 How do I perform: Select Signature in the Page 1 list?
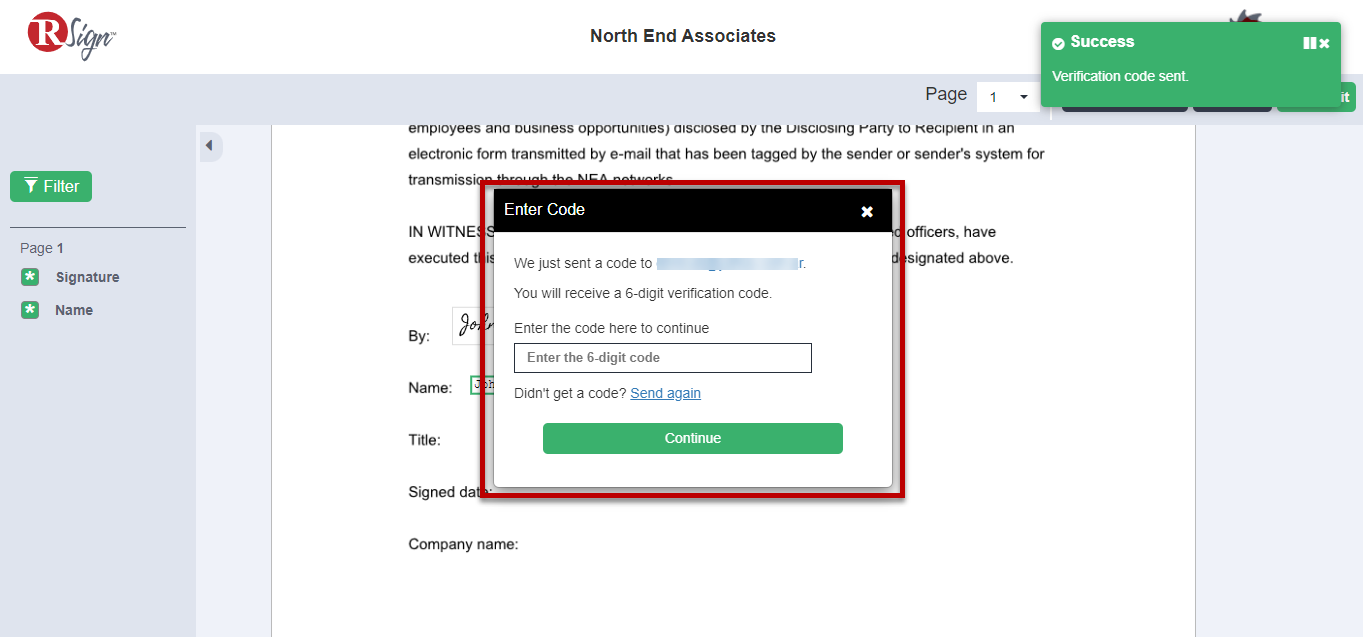coord(88,277)
